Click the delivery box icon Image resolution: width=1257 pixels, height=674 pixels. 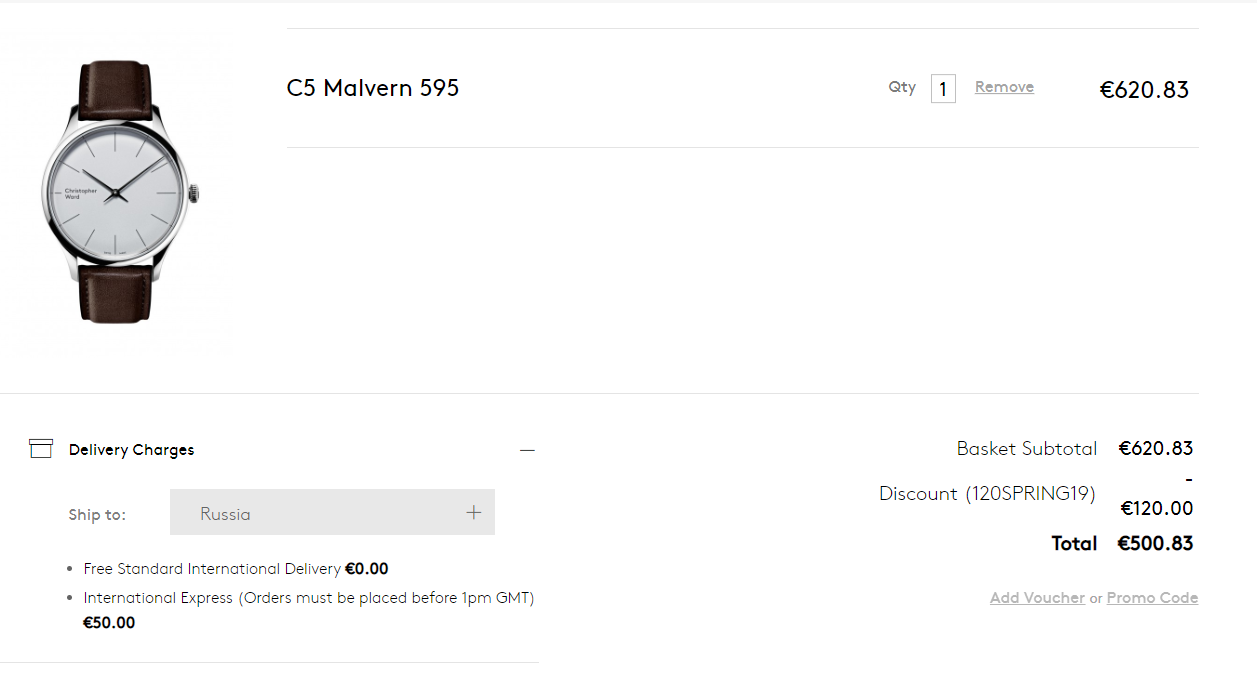pyautogui.click(x=40, y=449)
